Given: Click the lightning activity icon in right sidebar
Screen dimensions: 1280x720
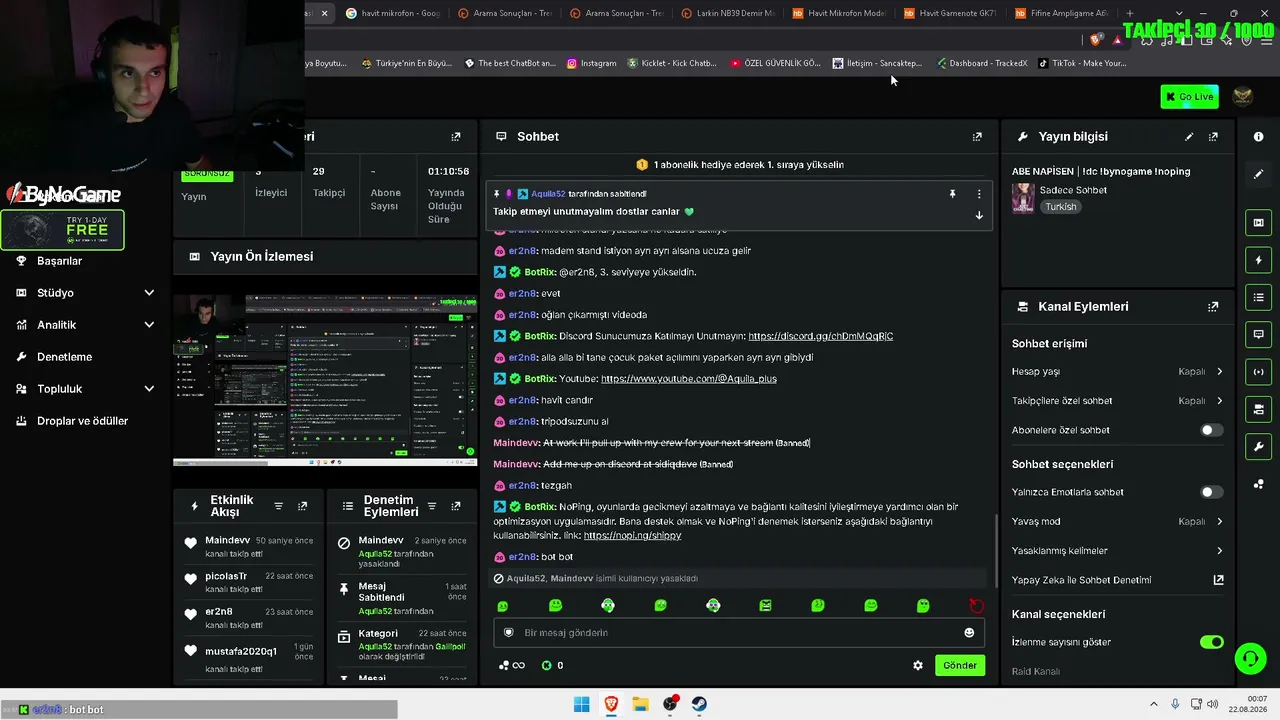Looking at the screenshot, I should (1259, 260).
